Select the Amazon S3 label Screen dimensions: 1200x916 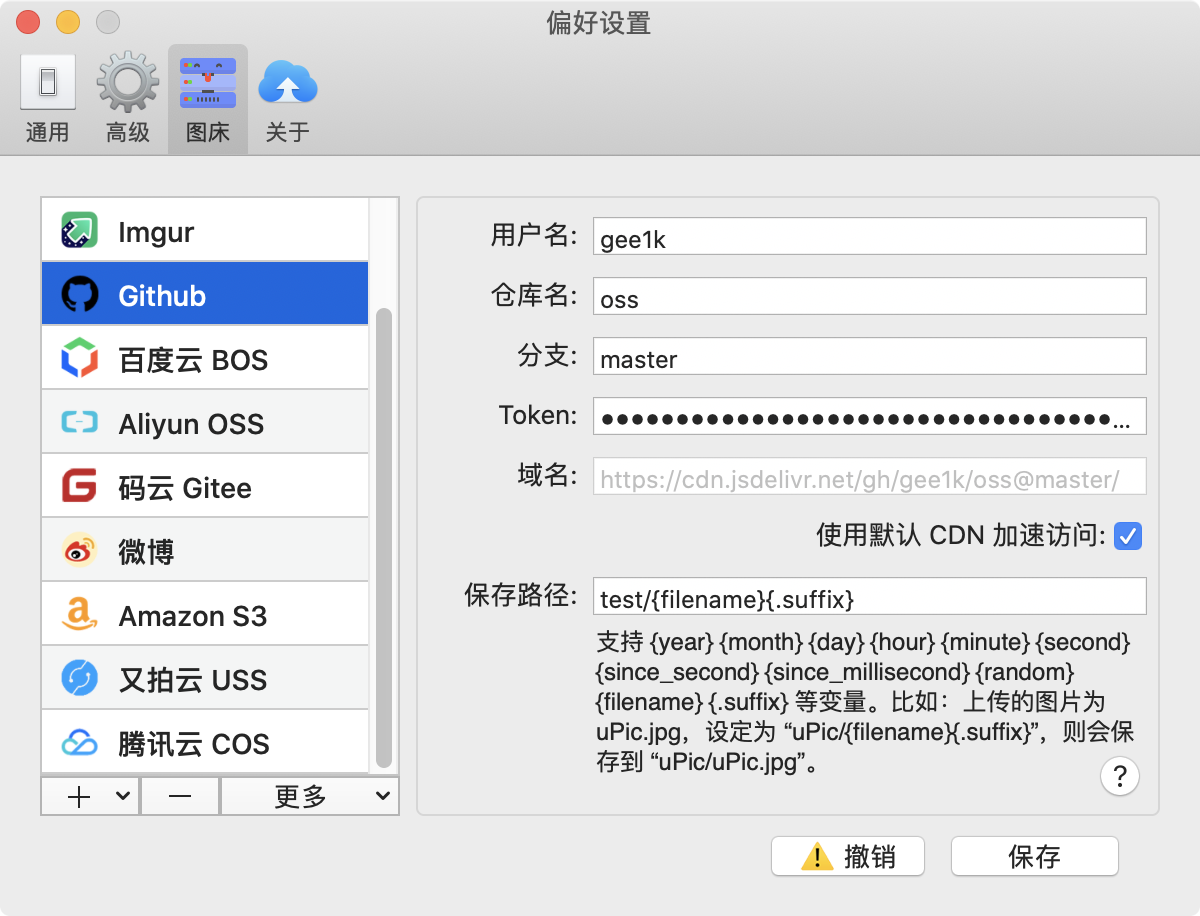pyautogui.click(x=193, y=616)
